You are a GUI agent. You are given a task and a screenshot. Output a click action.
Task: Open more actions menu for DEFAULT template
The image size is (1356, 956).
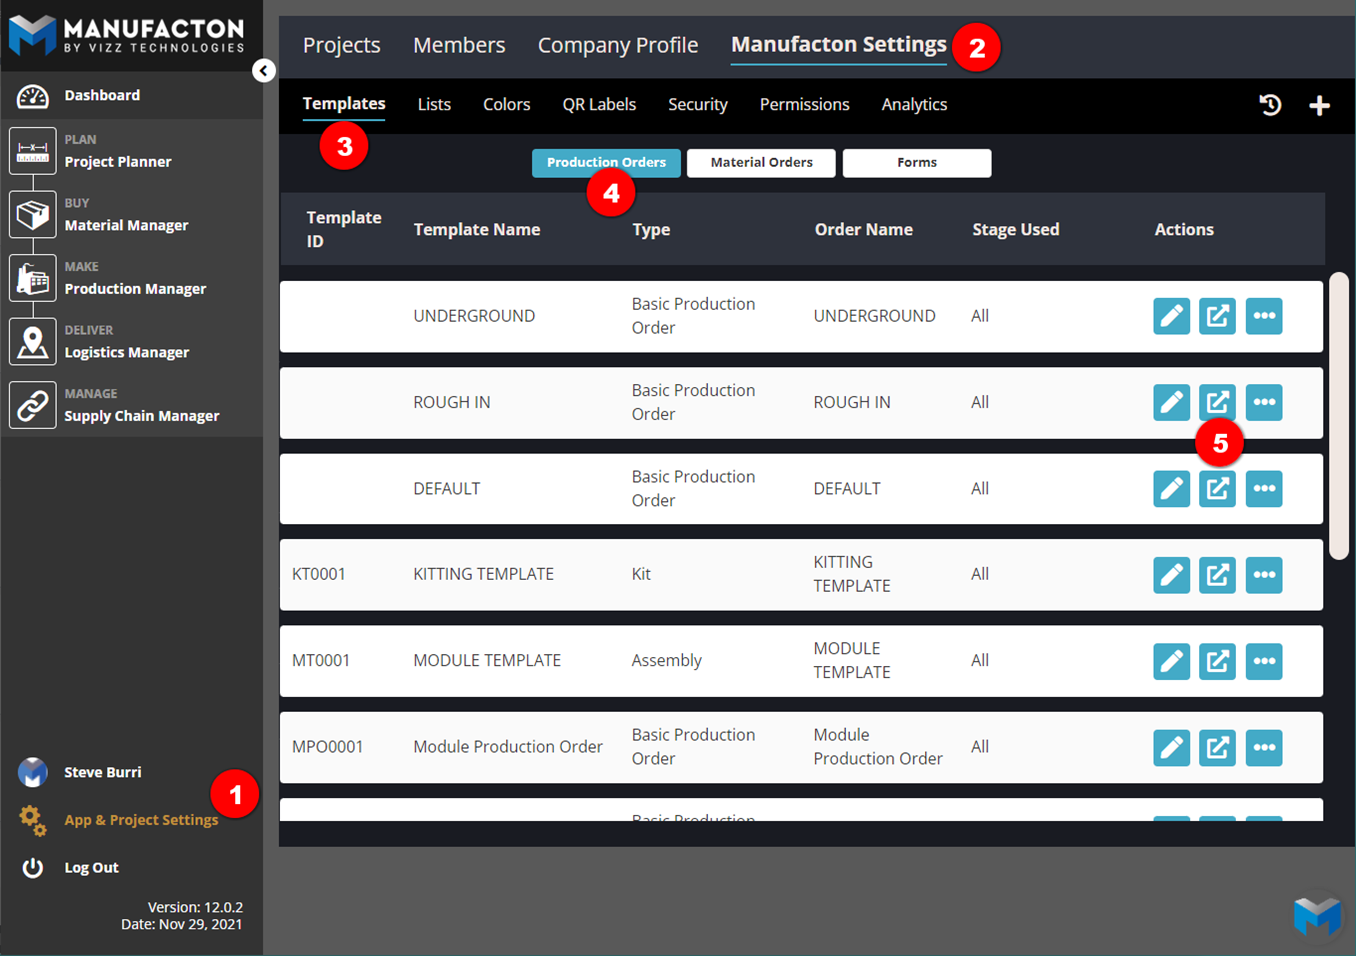(1264, 489)
